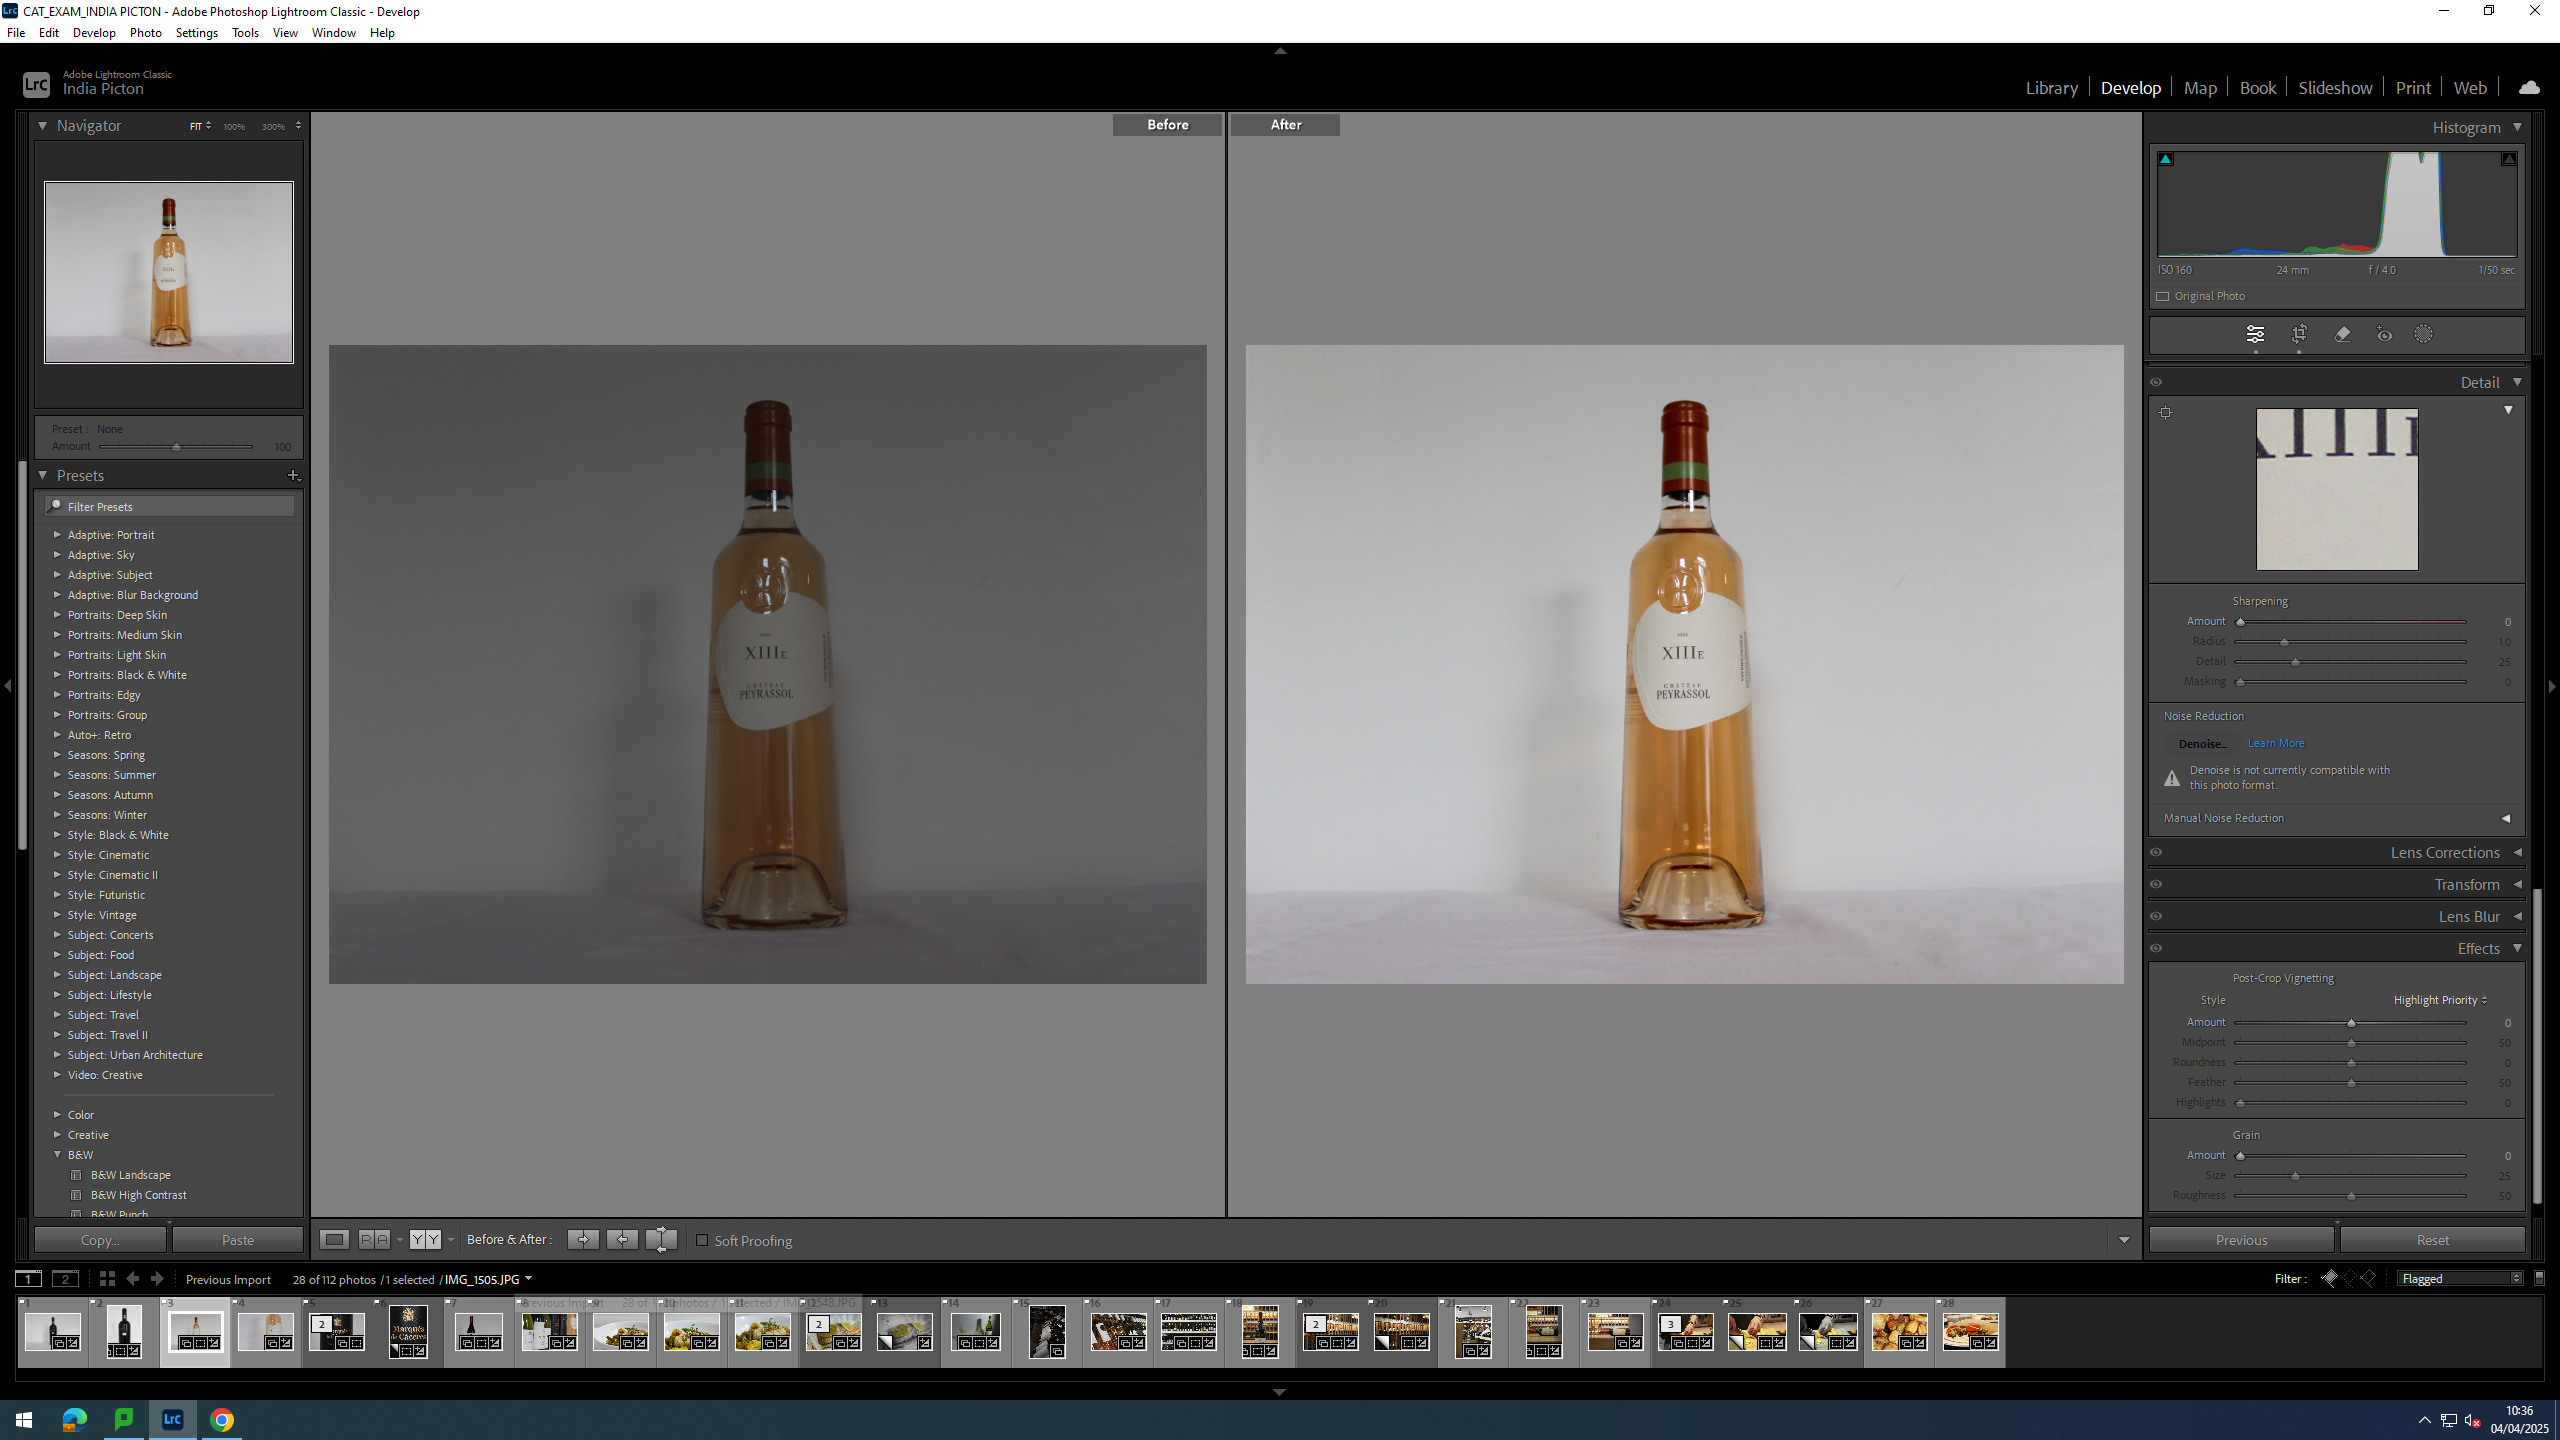
Task: Open cloud sync status icon
Action: 2529,88
